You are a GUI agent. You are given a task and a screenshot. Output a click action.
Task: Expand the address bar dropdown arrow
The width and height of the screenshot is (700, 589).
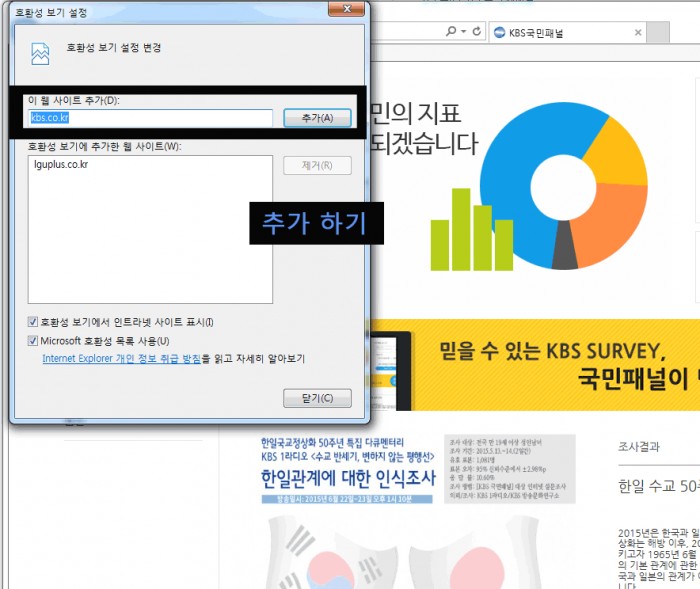pyautogui.click(x=464, y=31)
